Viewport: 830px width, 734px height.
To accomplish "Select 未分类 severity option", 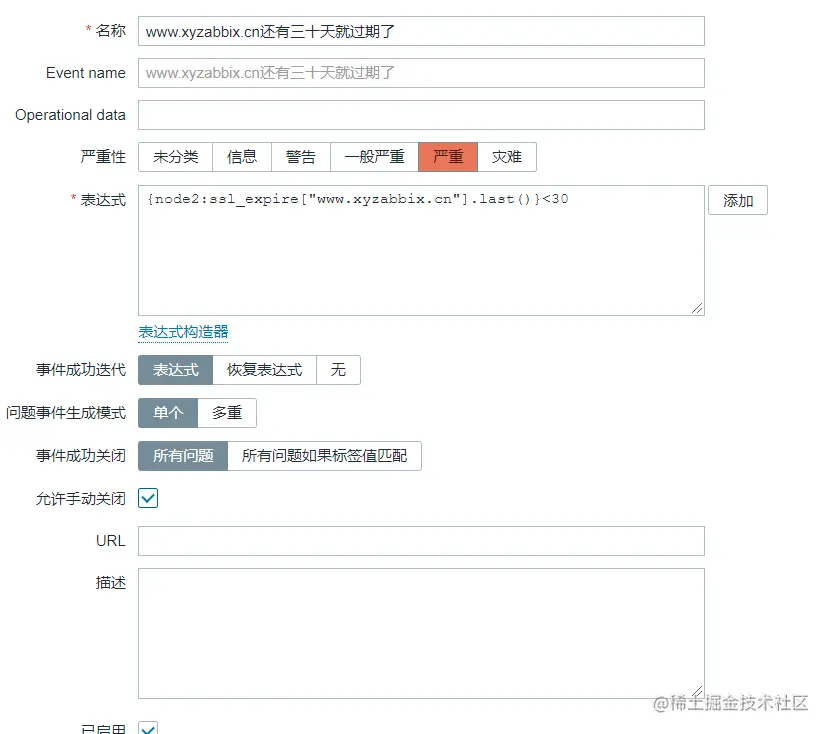I will [175, 157].
